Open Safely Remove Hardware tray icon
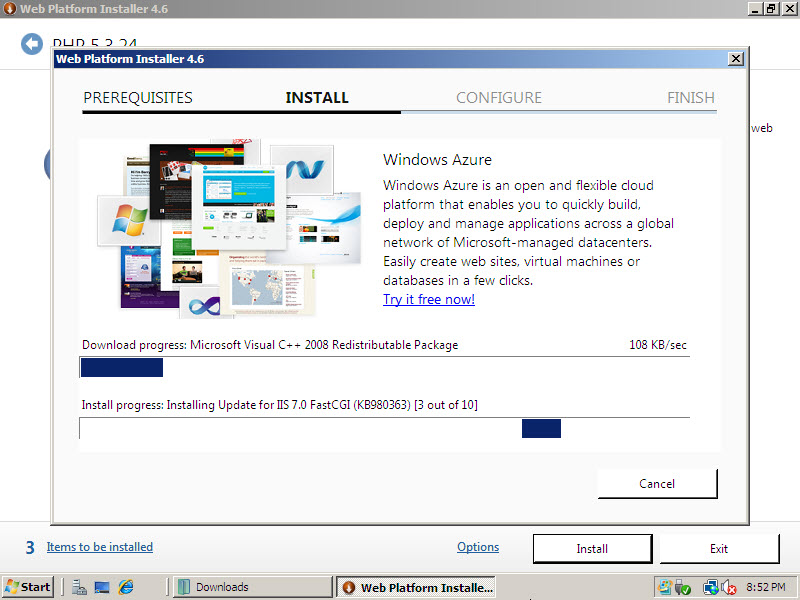This screenshot has width=800, height=600. click(x=683, y=588)
